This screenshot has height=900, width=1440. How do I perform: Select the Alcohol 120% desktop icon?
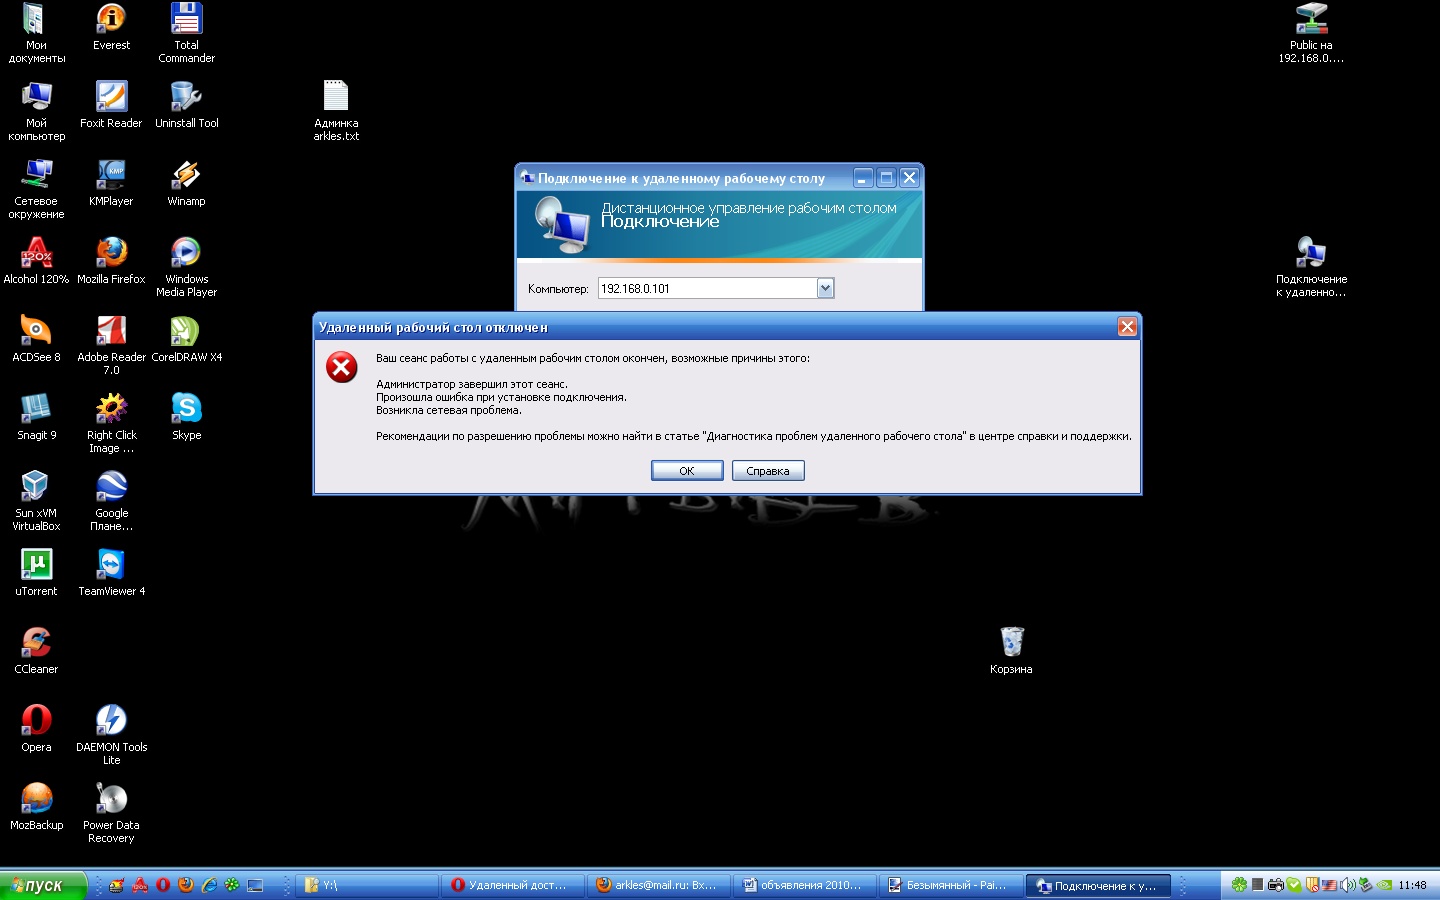[x=36, y=261]
